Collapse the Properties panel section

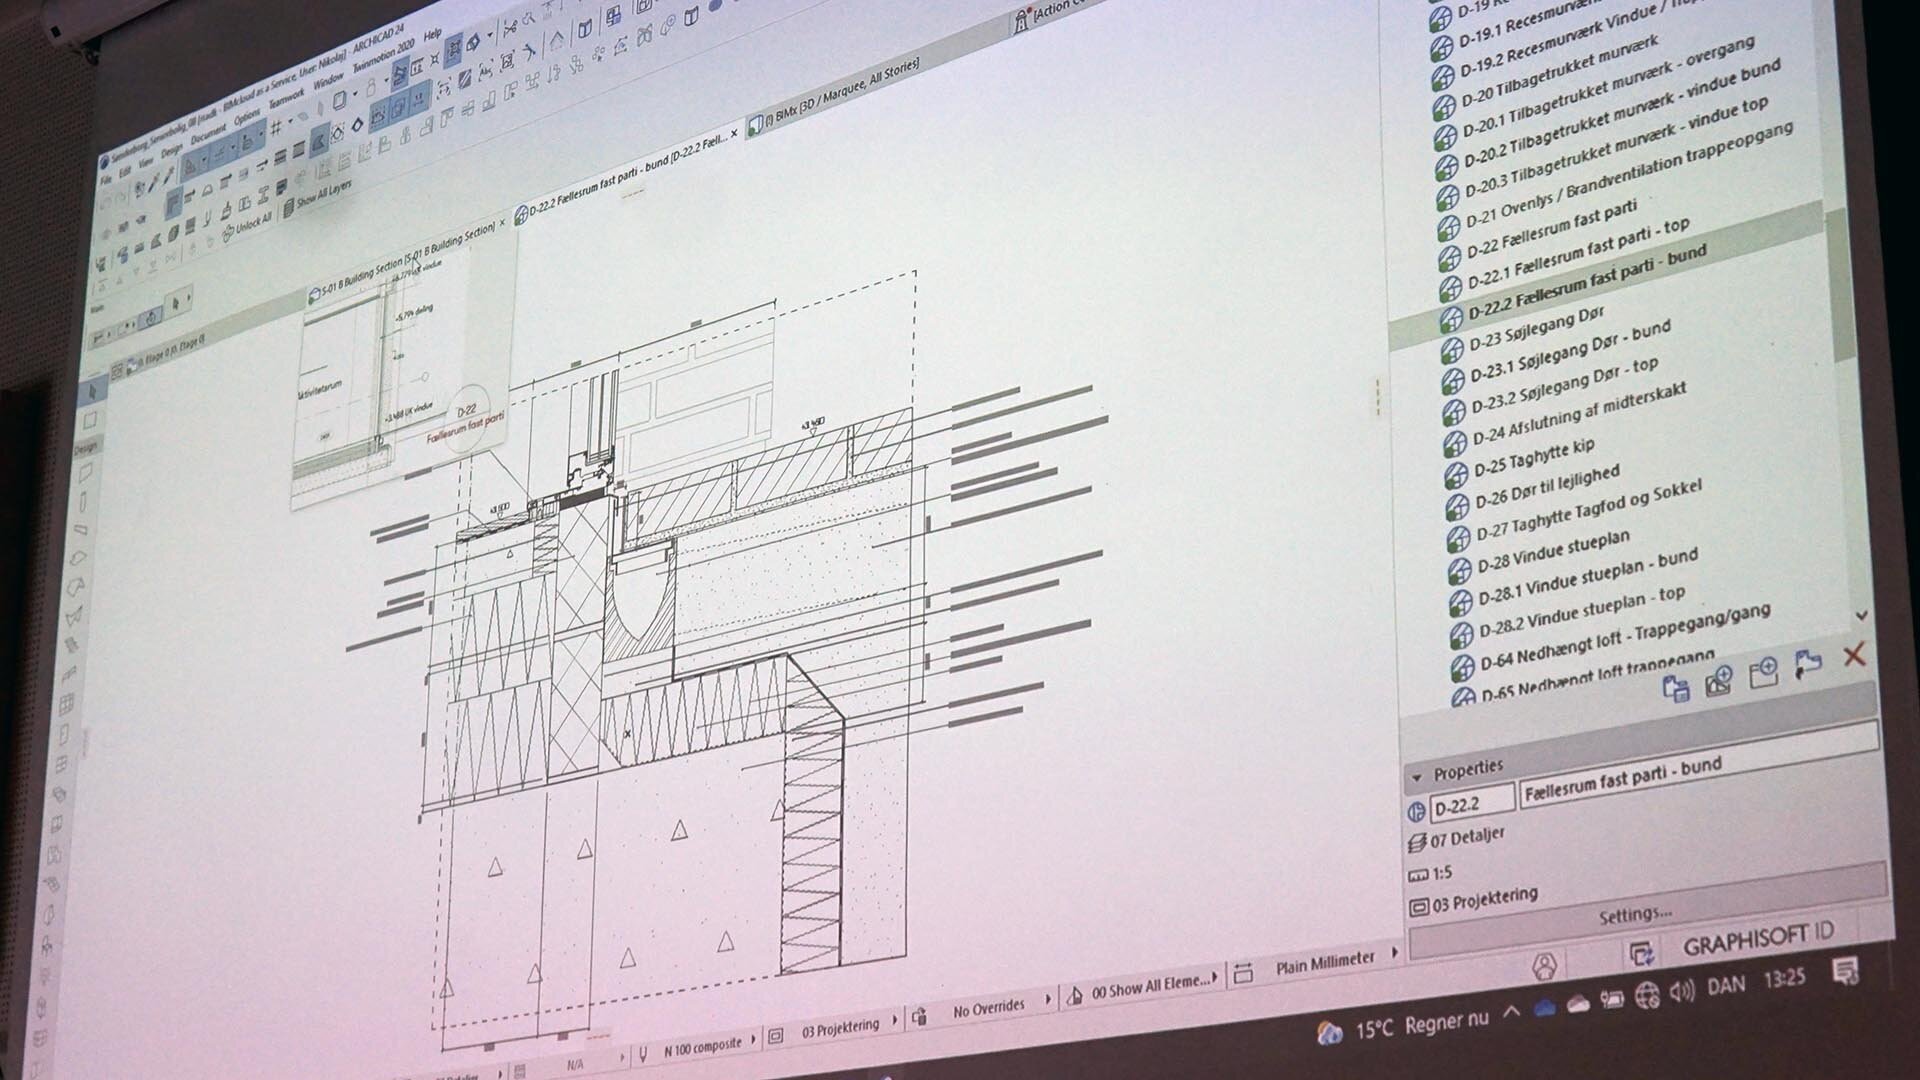[1416, 777]
